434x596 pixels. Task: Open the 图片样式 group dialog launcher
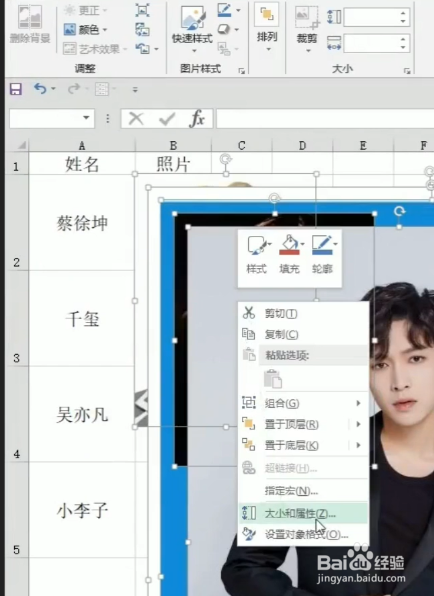tap(241, 71)
